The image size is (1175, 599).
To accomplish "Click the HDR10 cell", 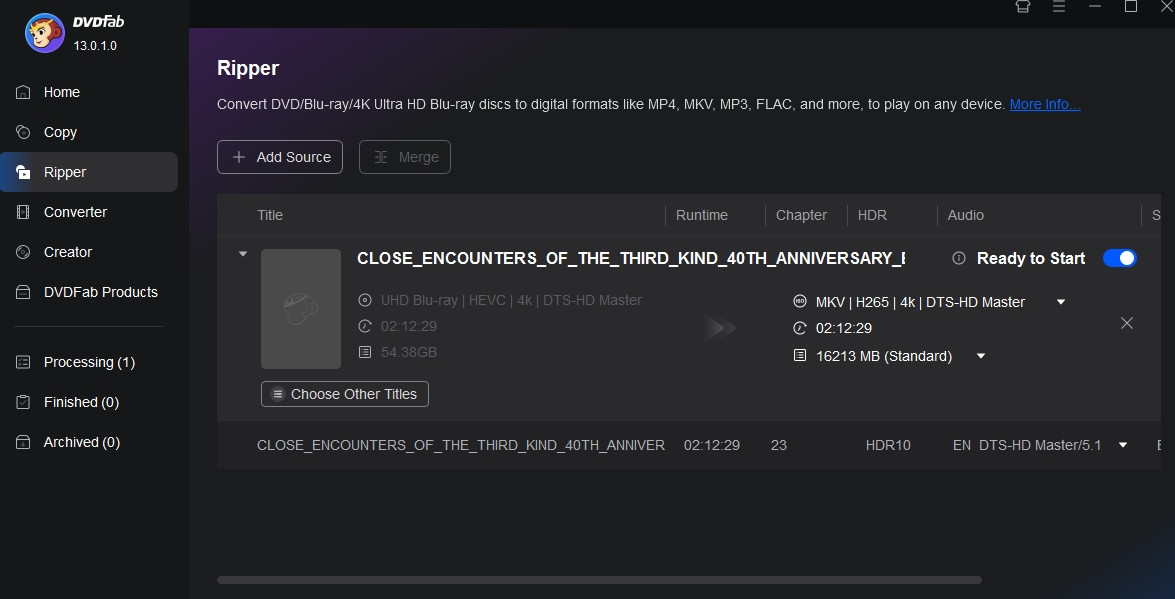I will click(888, 445).
